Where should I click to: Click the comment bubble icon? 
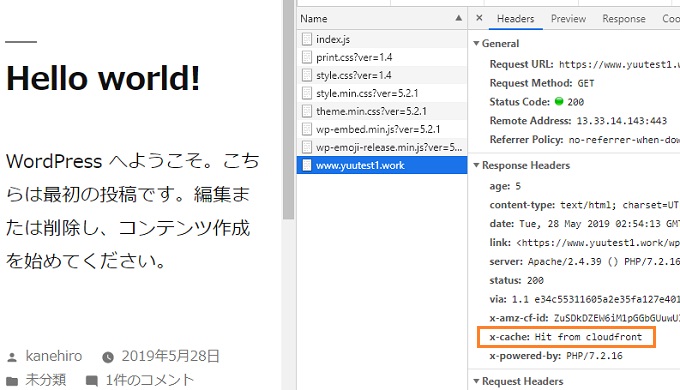(92, 381)
